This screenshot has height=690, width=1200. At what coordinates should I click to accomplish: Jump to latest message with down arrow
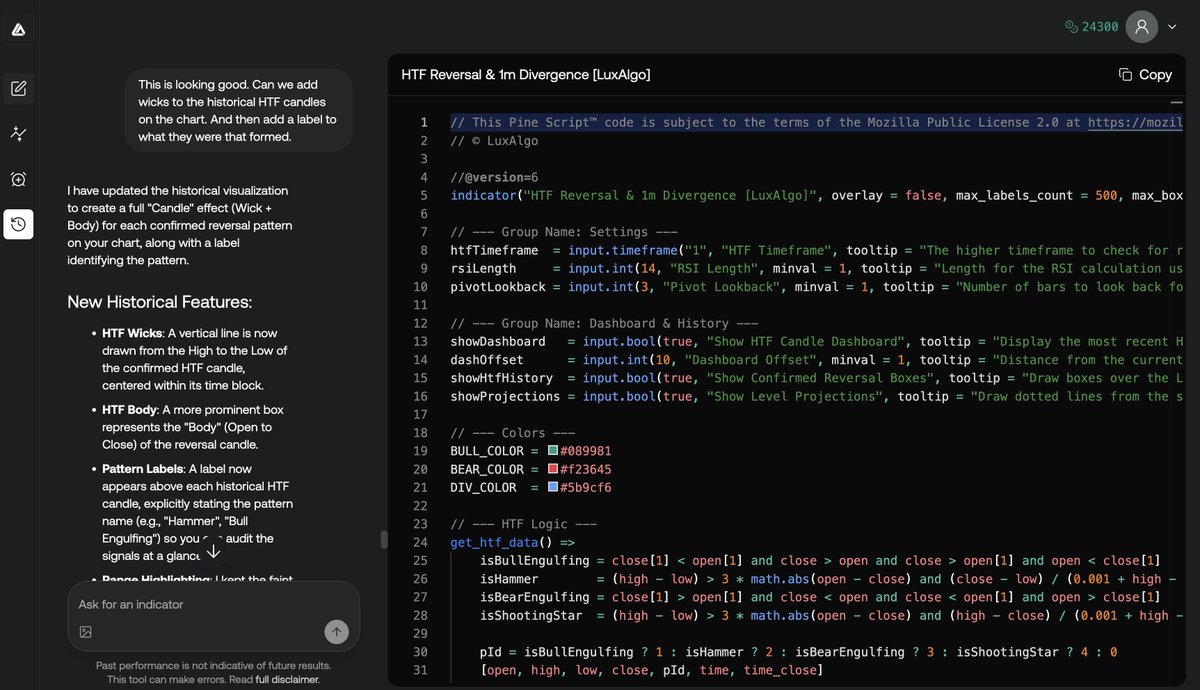pyautogui.click(x=213, y=551)
